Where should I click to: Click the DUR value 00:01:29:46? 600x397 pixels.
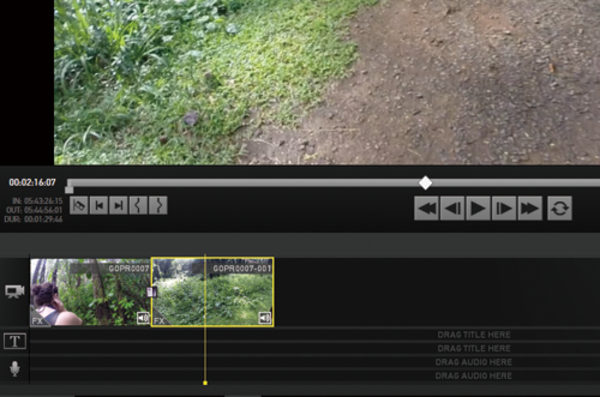coord(43,219)
